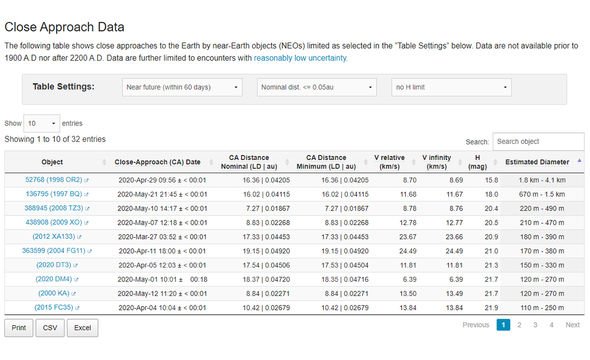Viewport: 590px width, 360px height.
Task: Select H magnitude value 21.9
Action: pyautogui.click(x=491, y=308)
